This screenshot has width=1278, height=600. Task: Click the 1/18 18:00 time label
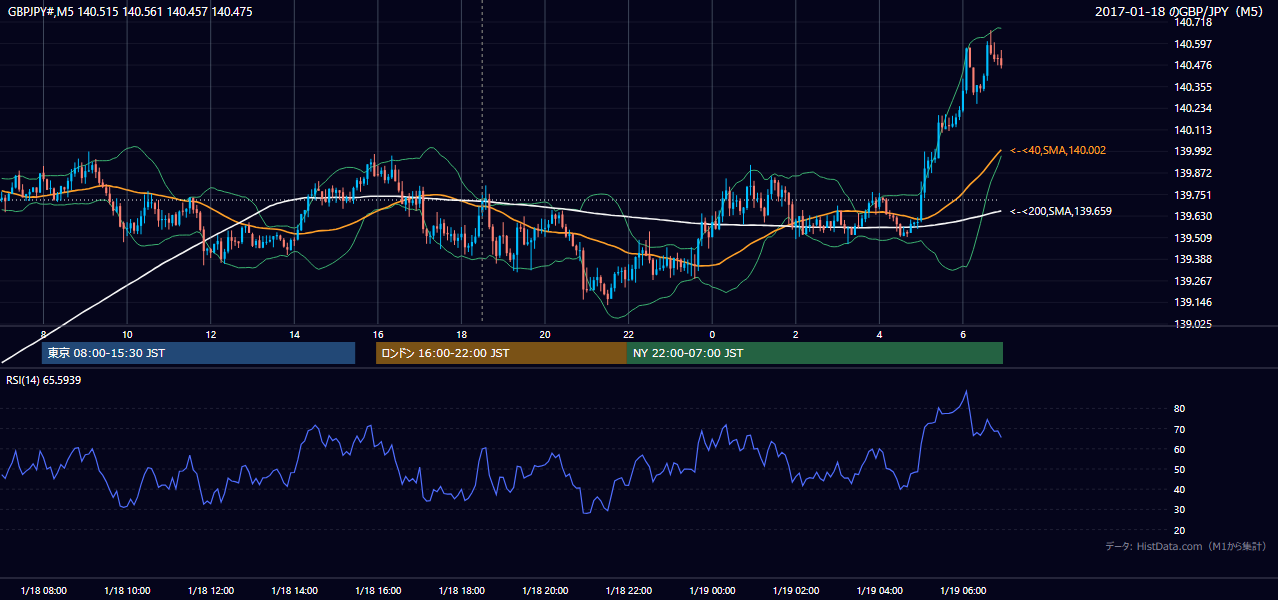click(461, 591)
